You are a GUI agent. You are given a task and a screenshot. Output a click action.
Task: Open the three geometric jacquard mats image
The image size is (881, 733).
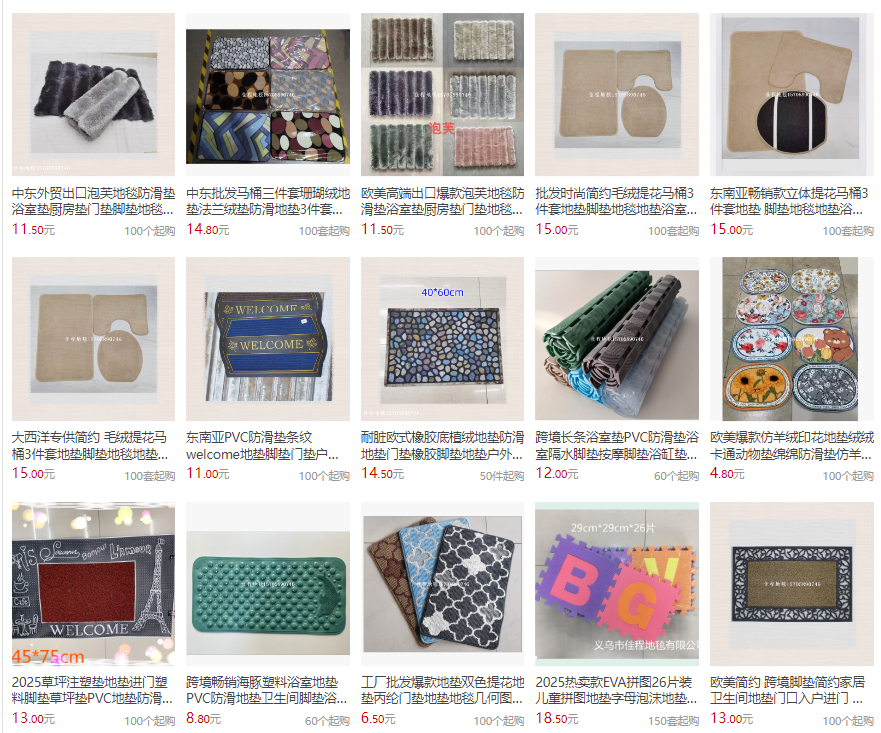coord(443,584)
